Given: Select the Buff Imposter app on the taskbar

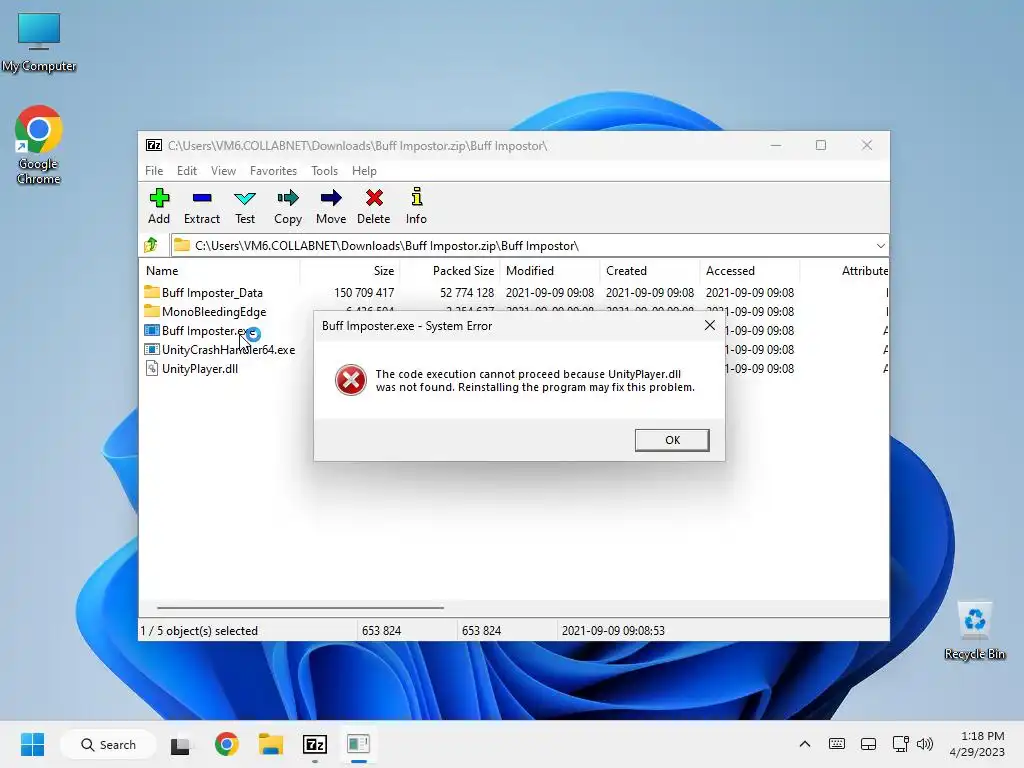Looking at the screenshot, I should pyautogui.click(x=359, y=744).
